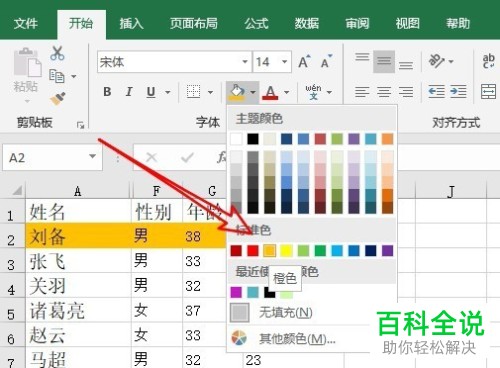Image resolution: width=500 pixels, height=368 pixels.
Task: Toggle Bold formatting
Action: [x=107, y=92]
